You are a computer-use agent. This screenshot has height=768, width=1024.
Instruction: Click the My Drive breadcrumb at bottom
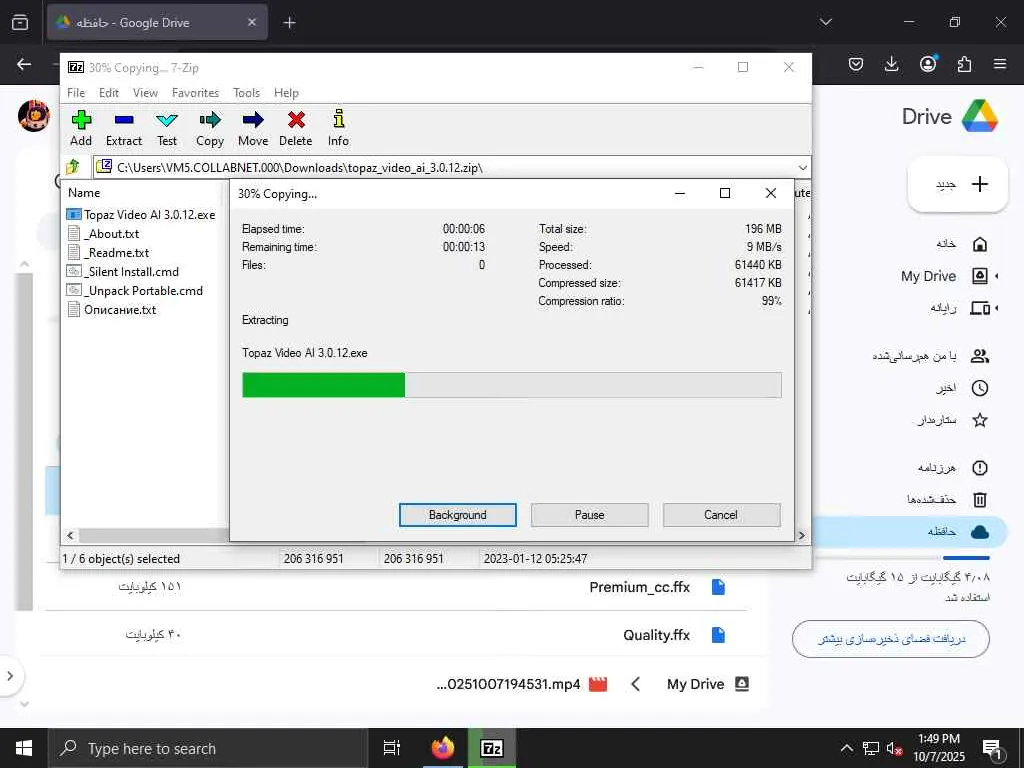pyautogui.click(x=708, y=684)
